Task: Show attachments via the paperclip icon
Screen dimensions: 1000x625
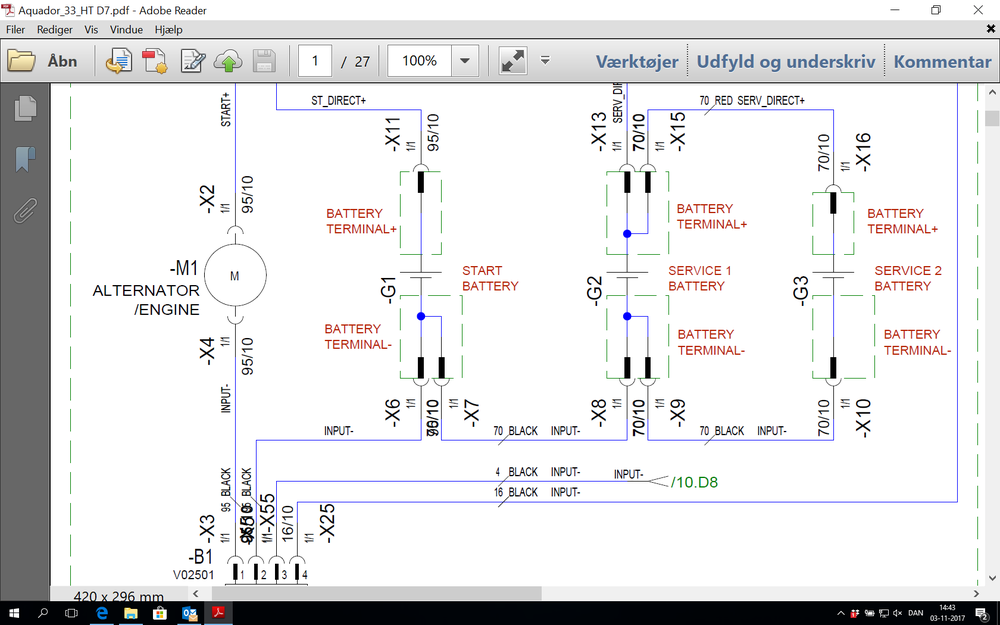Action: (25, 210)
